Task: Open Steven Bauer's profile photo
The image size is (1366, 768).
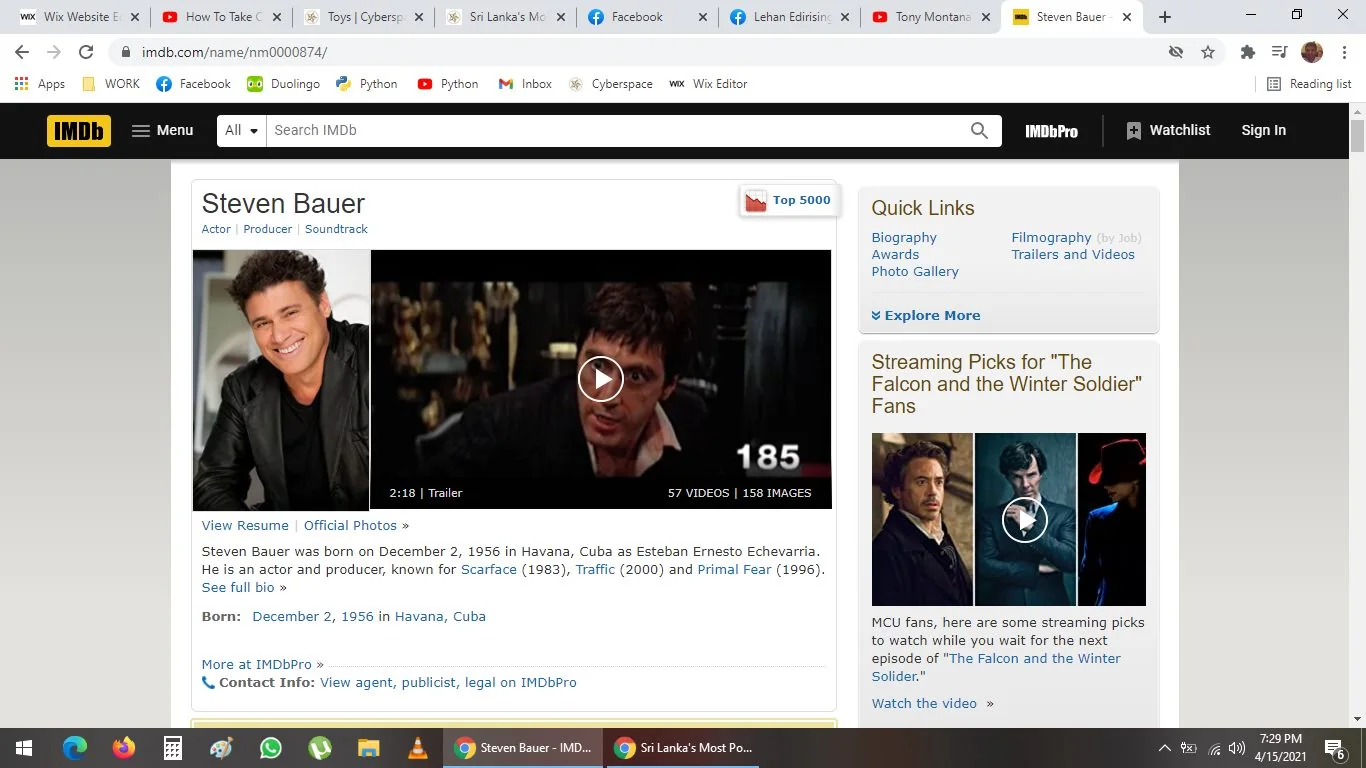Action: [x=281, y=380]
